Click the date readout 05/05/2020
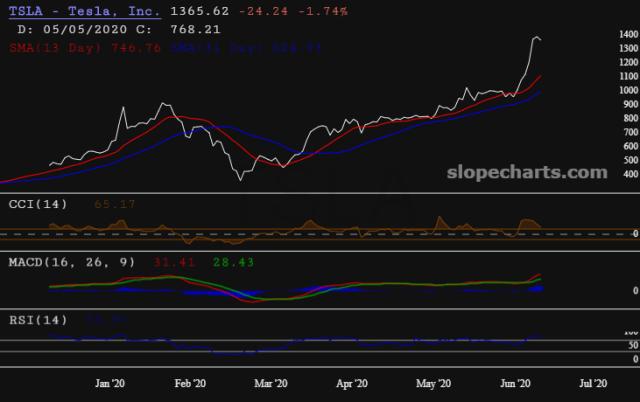This screenshot has width=640, height=402. point(85,29)
